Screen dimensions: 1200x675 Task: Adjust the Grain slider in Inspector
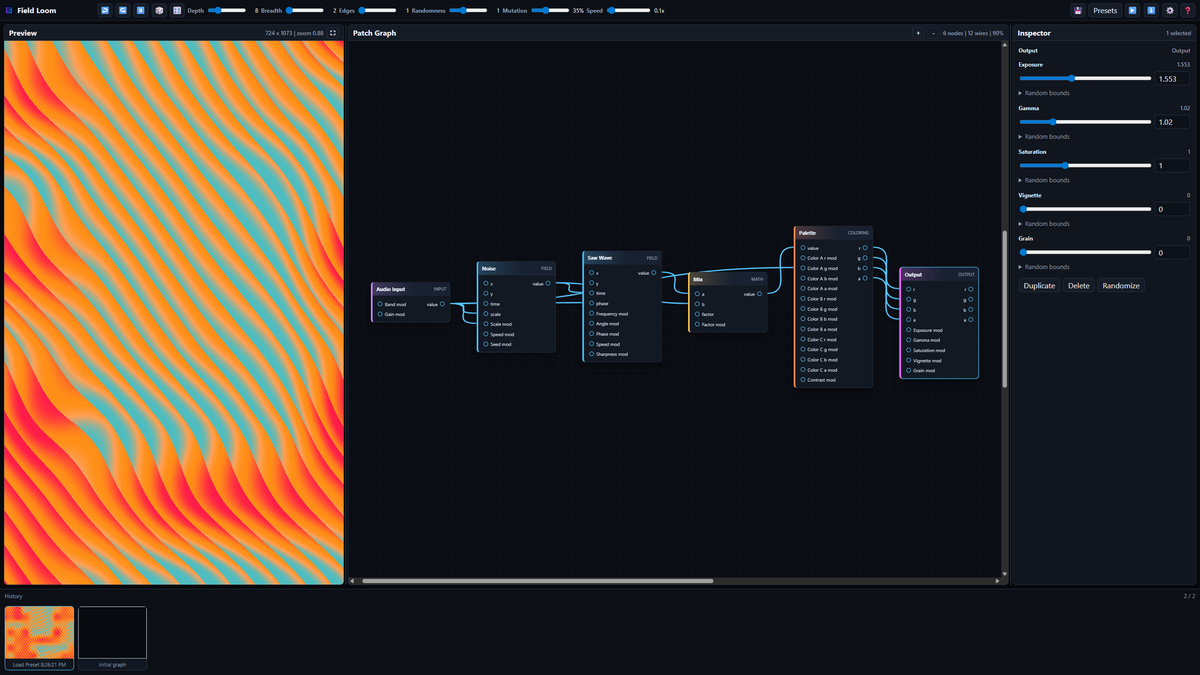point(1085,252)
